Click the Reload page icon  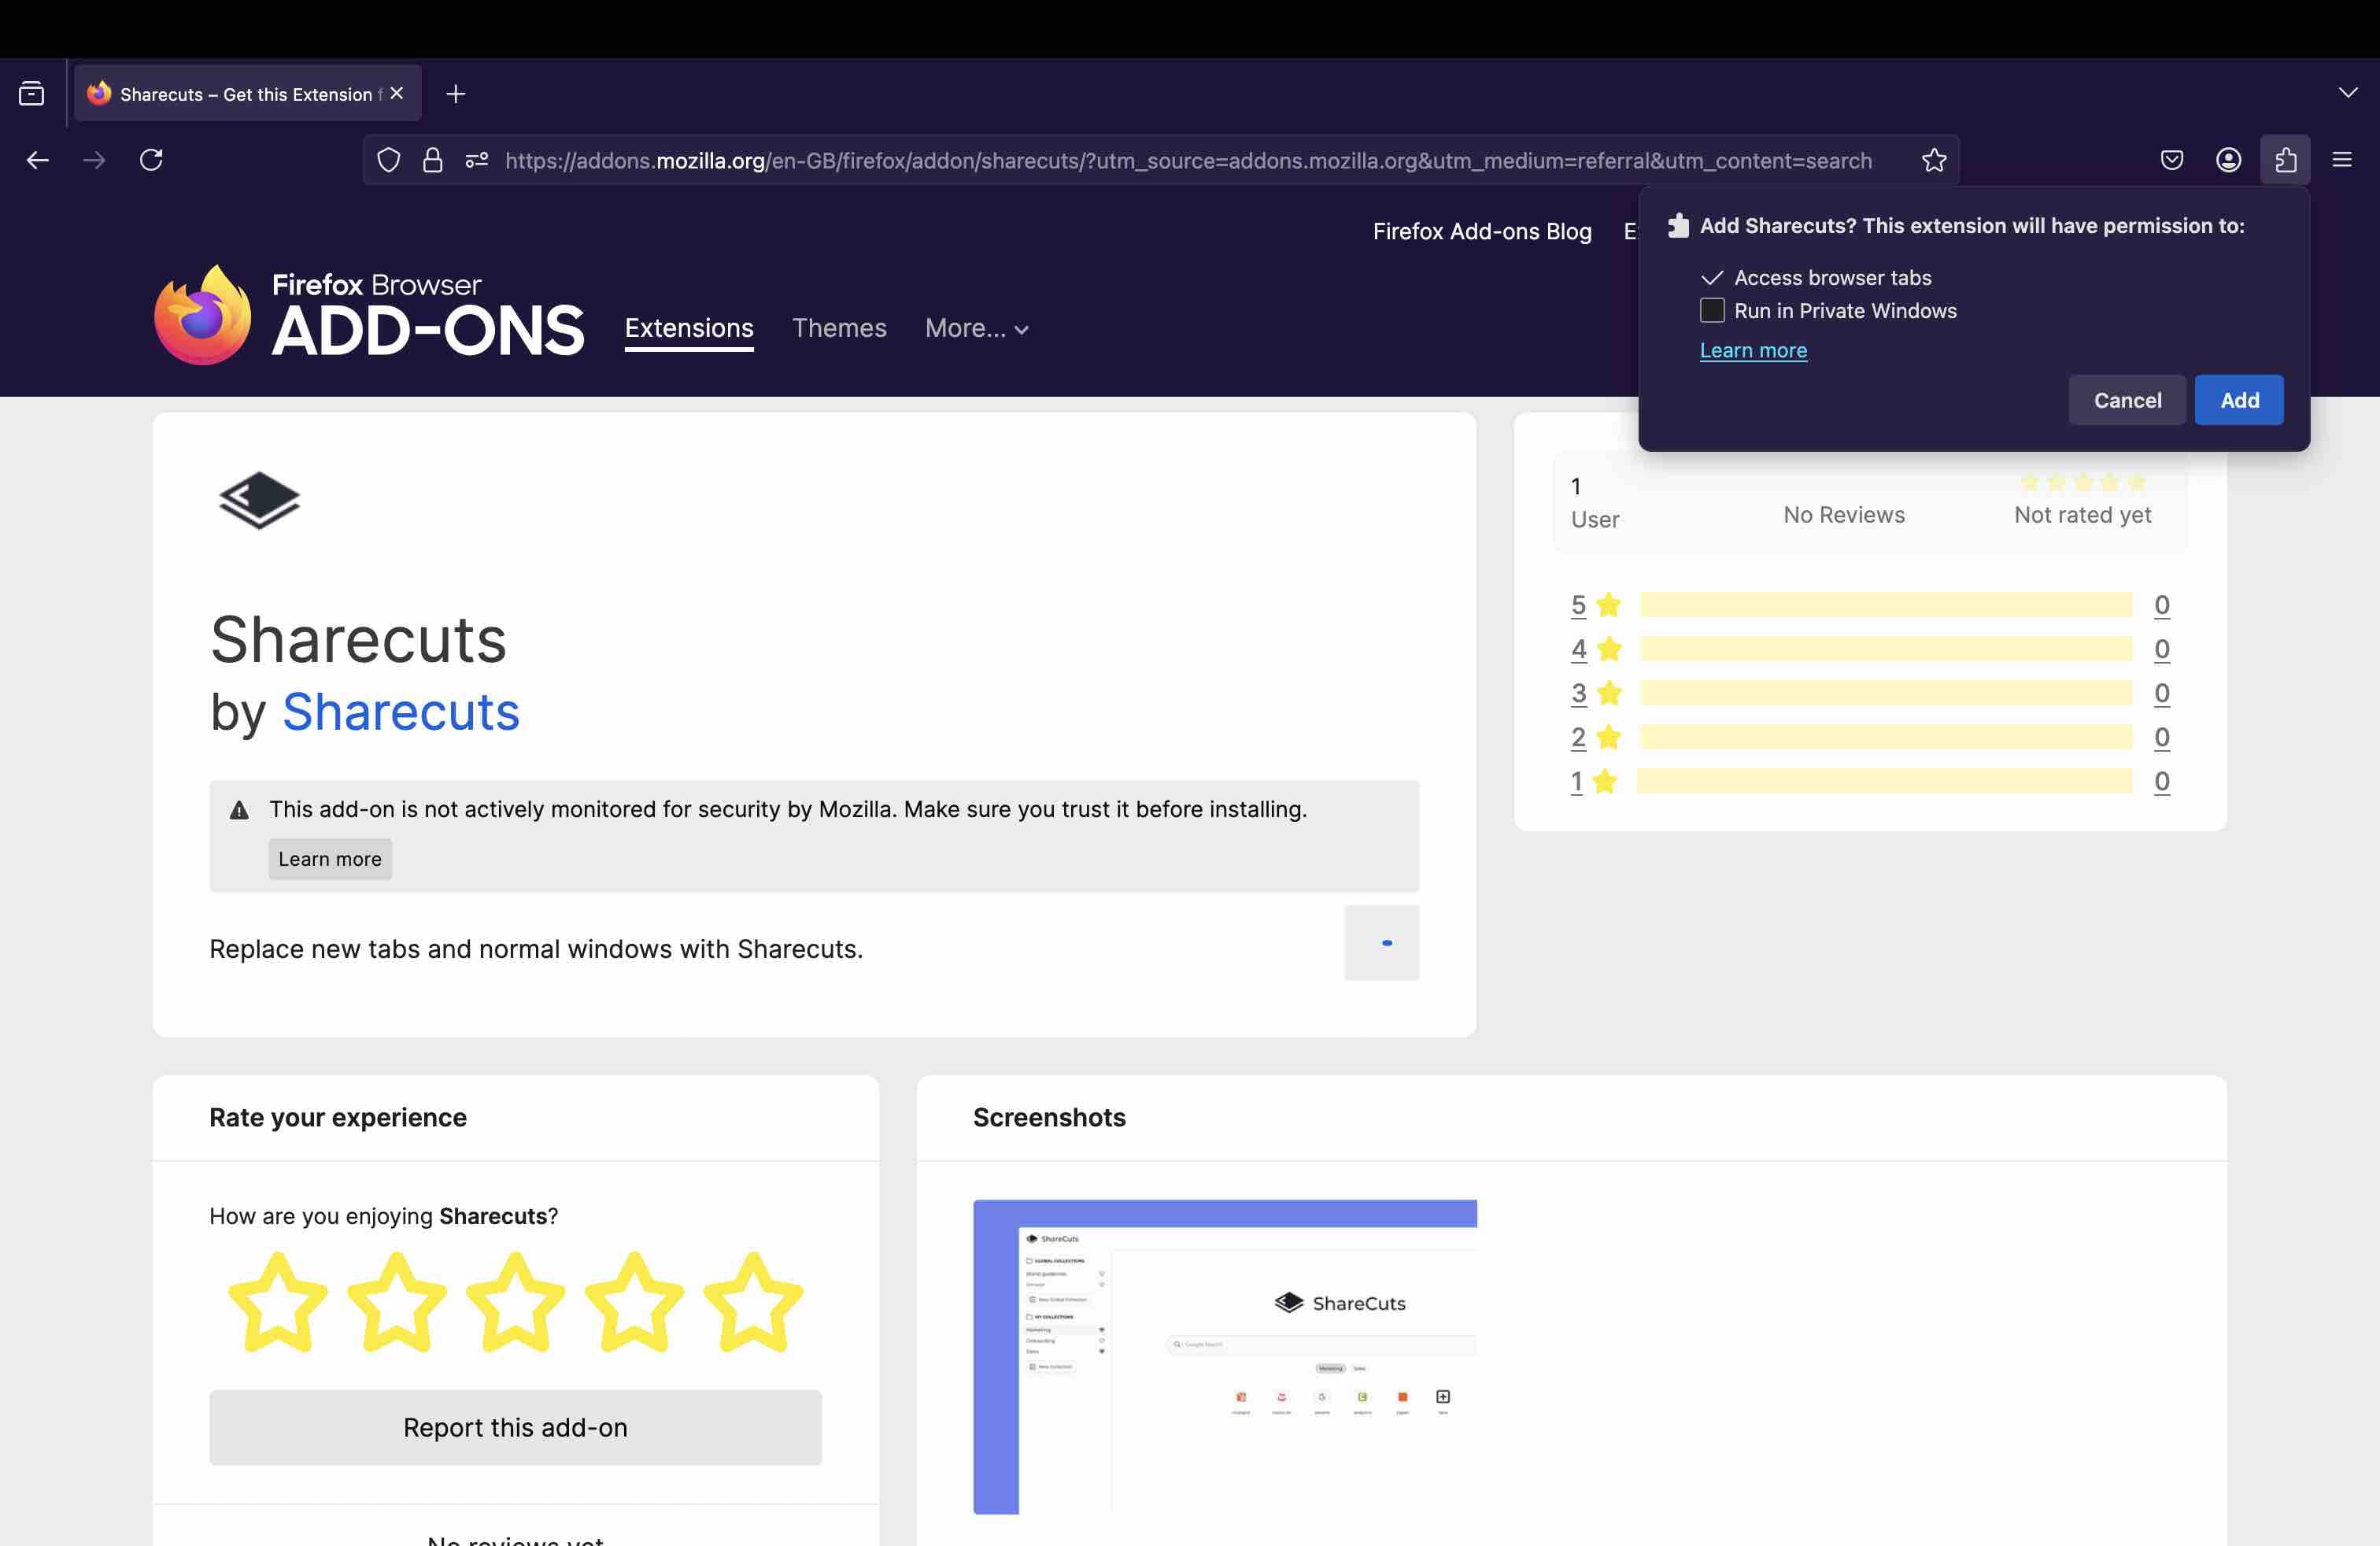[x=151, y=160]
